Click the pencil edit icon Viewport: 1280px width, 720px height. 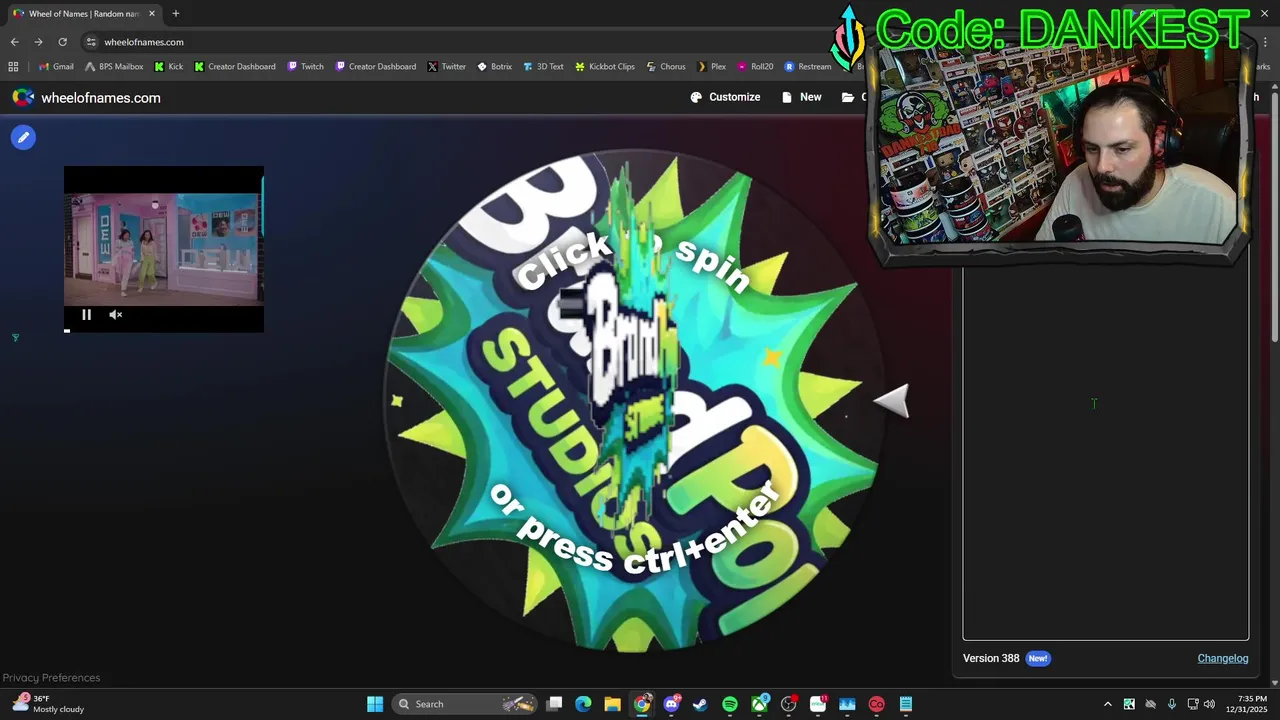point(23,137)
